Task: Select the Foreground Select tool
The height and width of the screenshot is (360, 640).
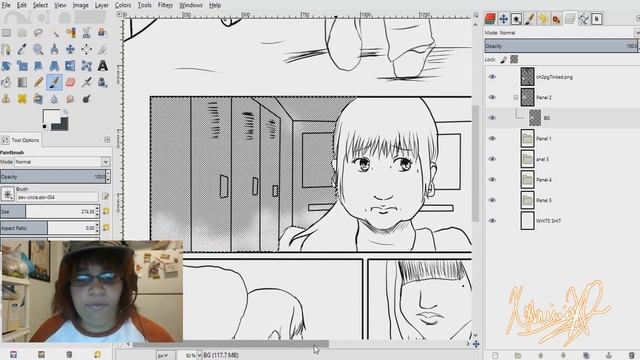Action: [102, 33]
